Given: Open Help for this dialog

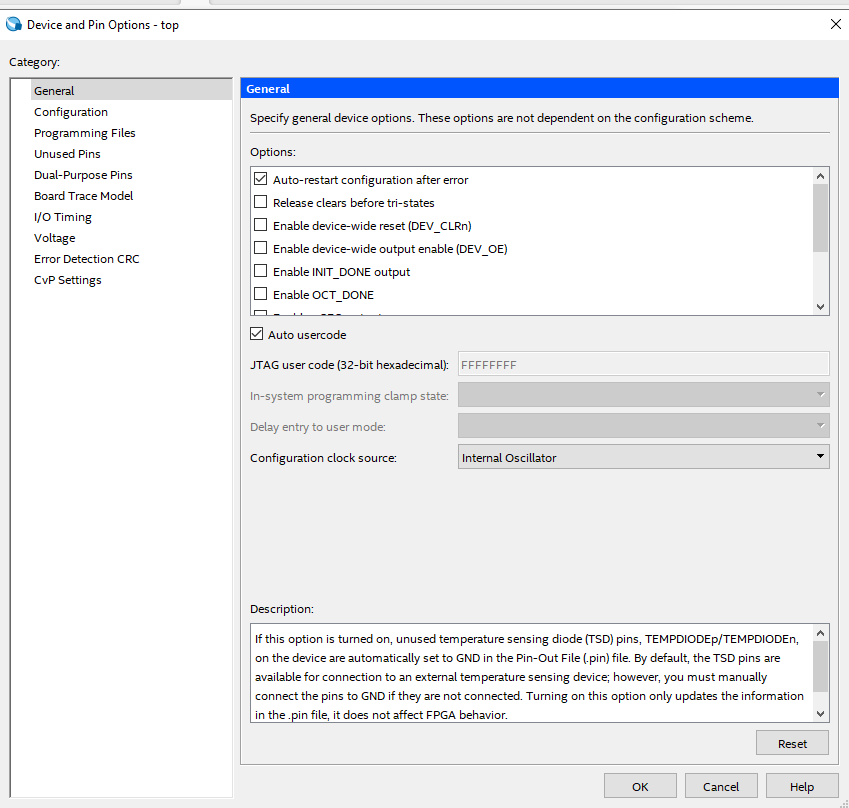Looking at the screenshot, I should (802, 786).
